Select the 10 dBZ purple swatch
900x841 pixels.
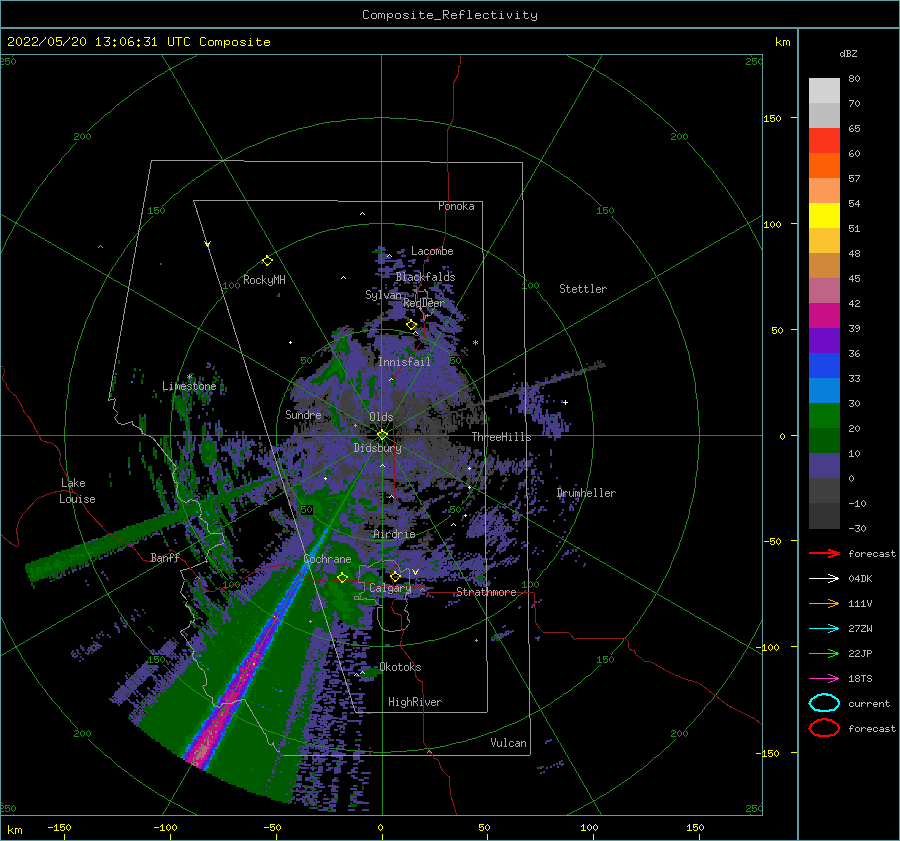pyautogui.click(x=824, y=466)
